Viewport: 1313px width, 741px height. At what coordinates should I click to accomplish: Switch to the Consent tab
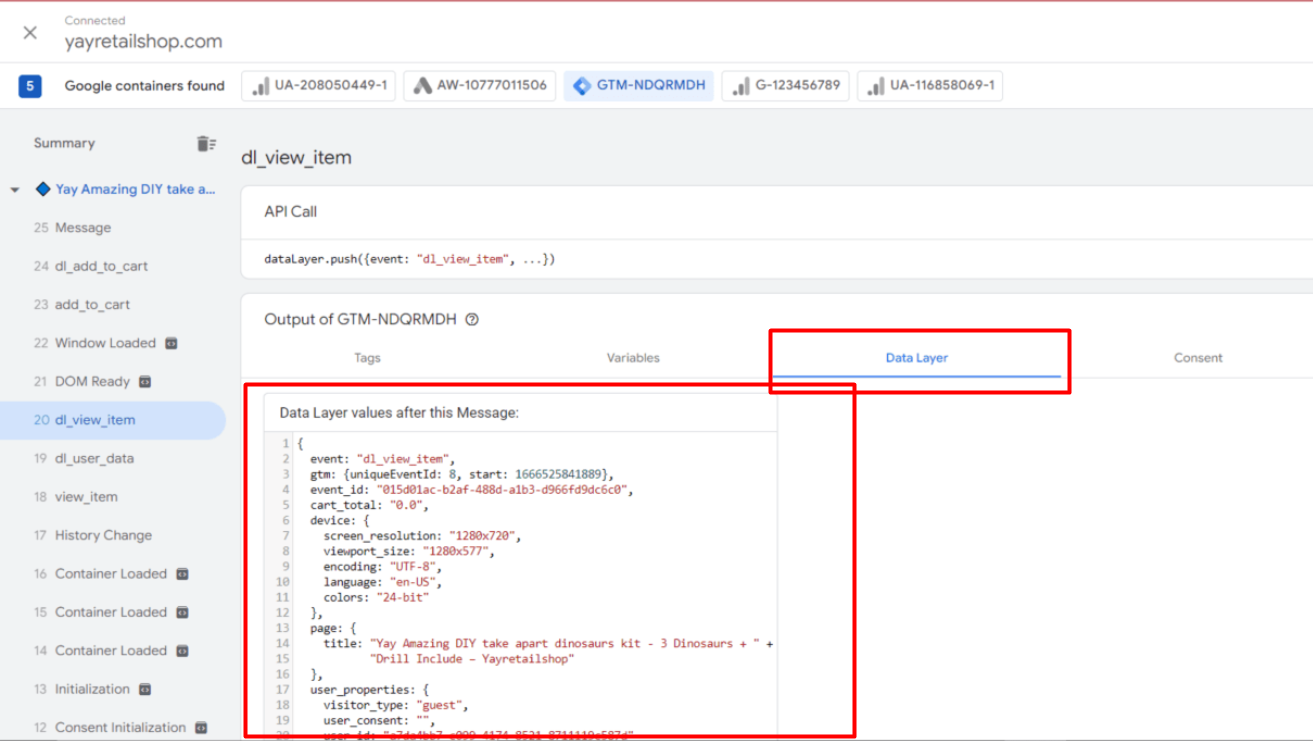1198,358
